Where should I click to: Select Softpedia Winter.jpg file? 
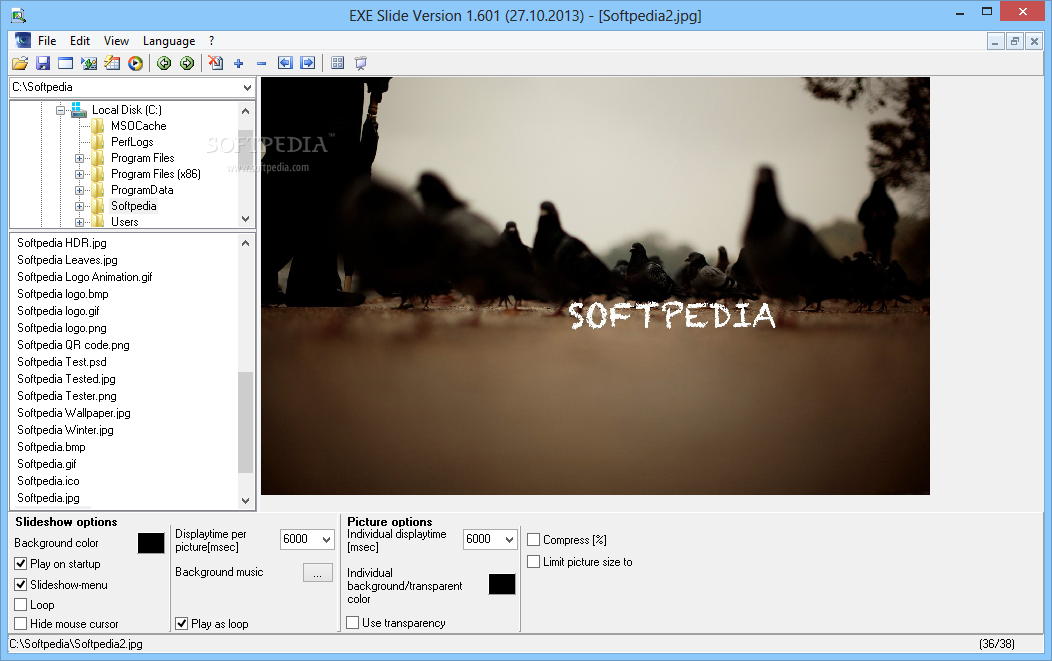[x=65, y=429]
